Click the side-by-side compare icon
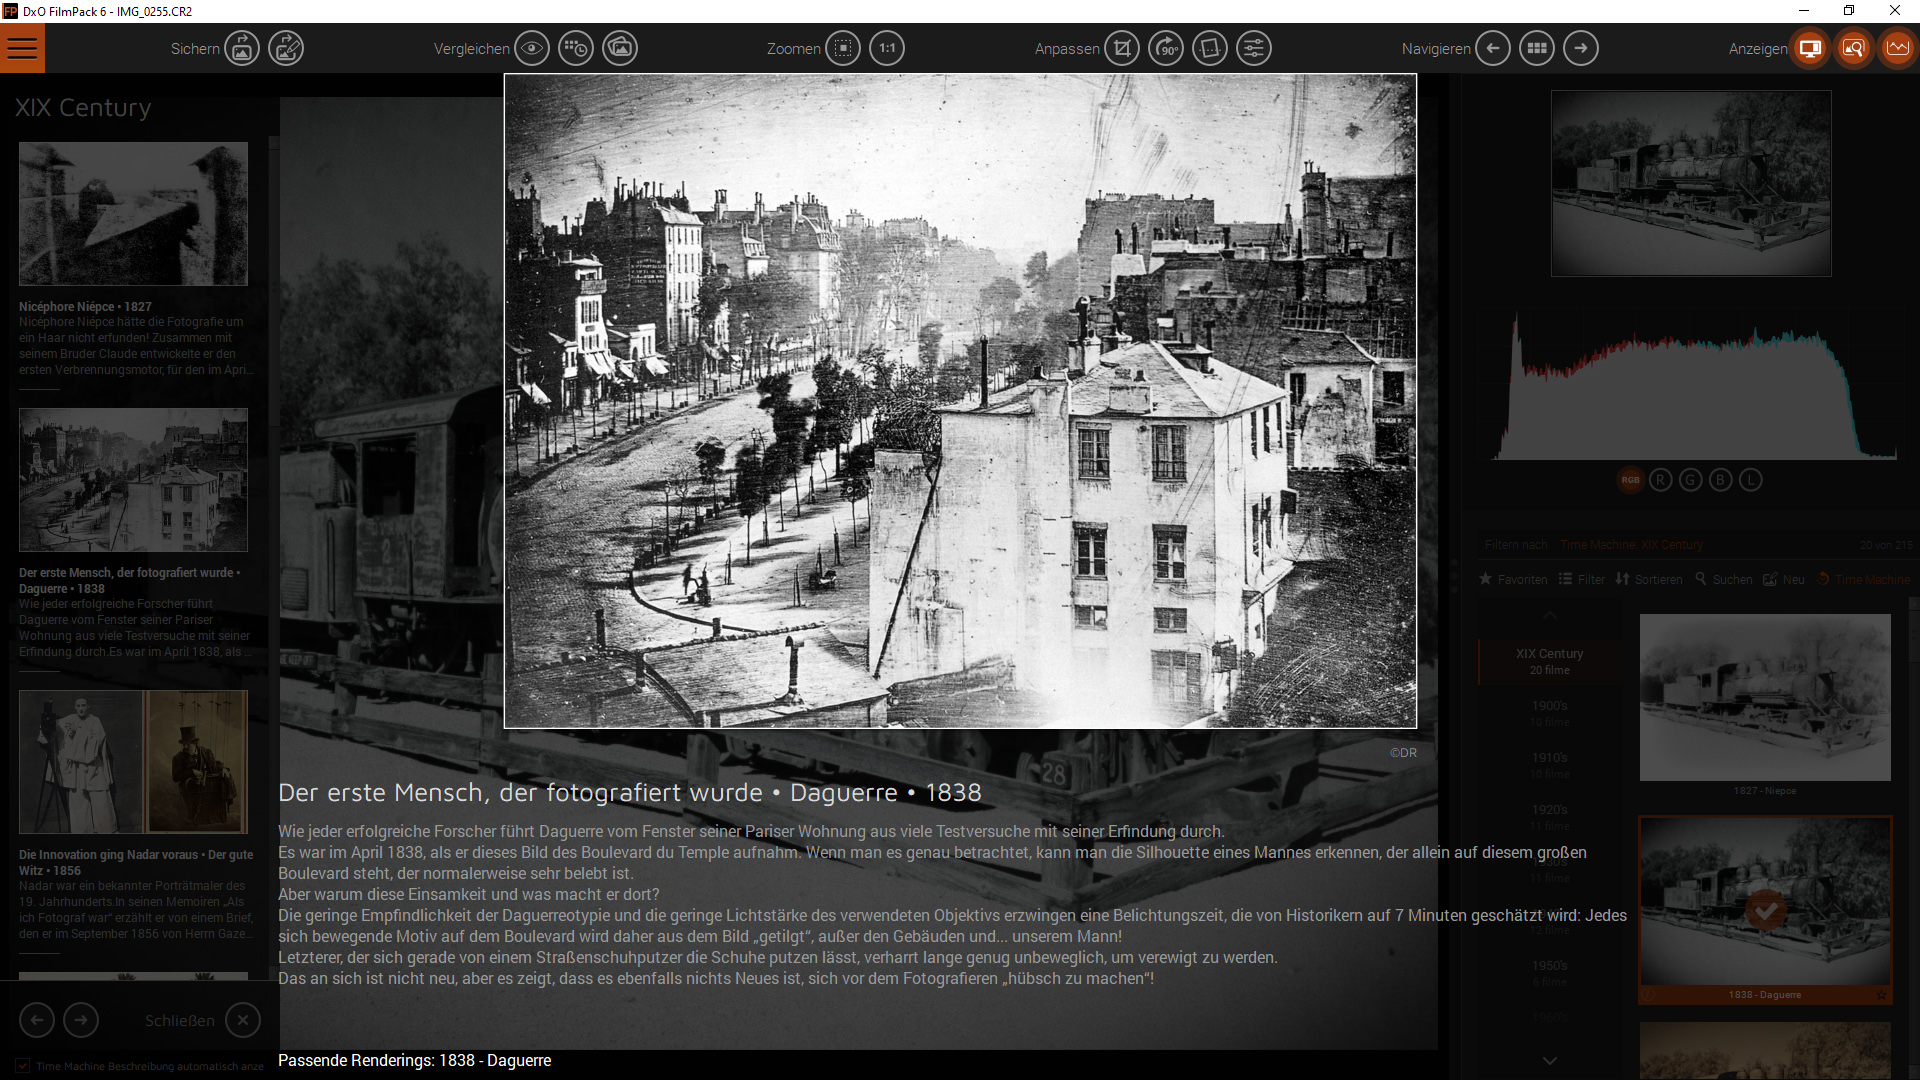Viewport: 1920px width, 1080px height. [576, 48]
